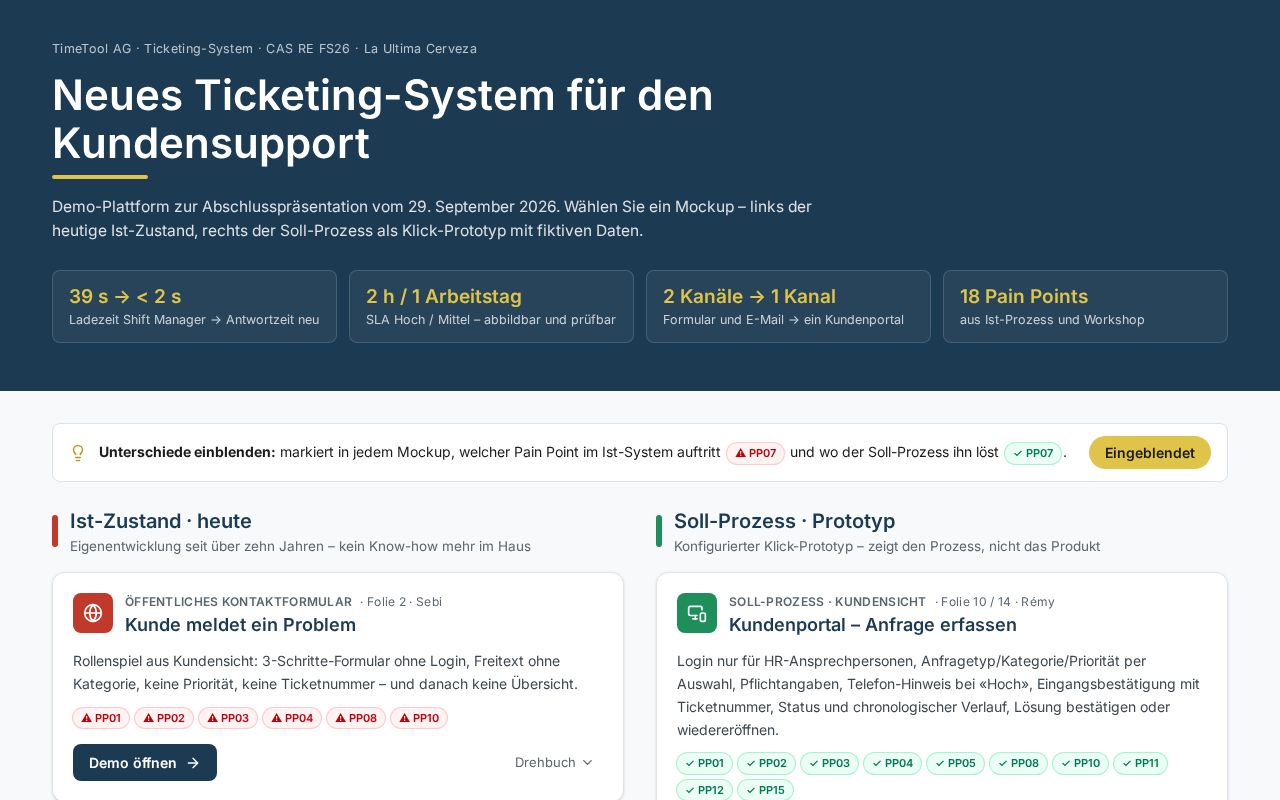
Task: Click the lightbulb icon beside Unterschiede einblenden
Action: (x=78, y=453)
